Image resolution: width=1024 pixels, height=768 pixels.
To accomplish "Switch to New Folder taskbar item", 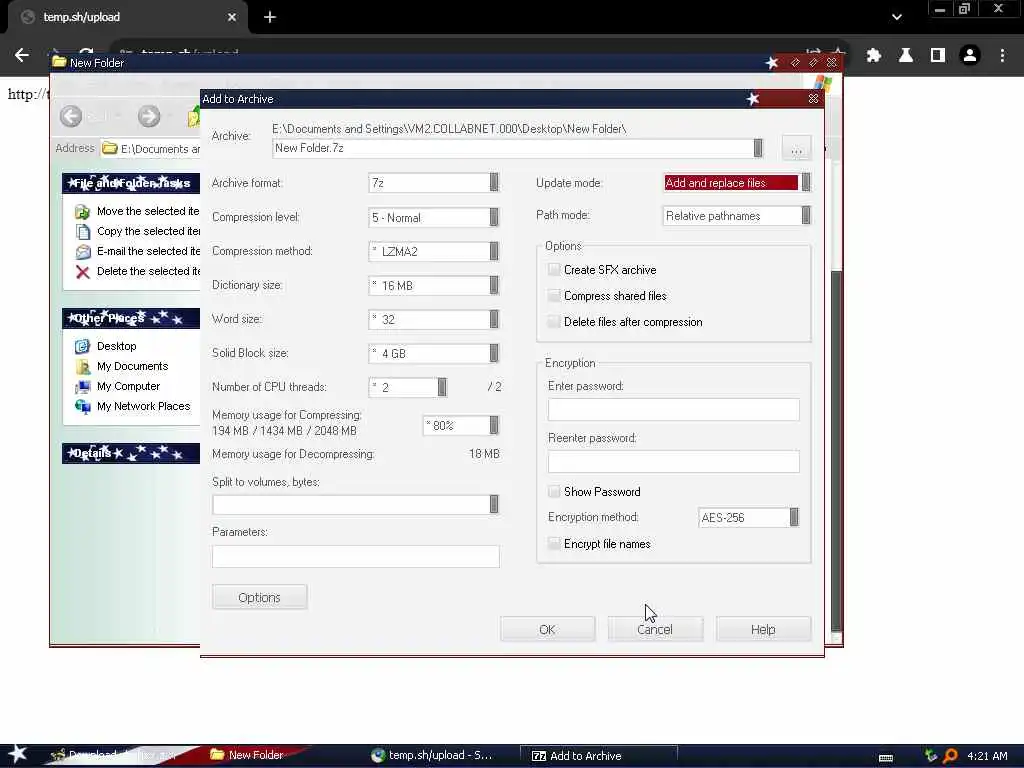I will point(253,755).
